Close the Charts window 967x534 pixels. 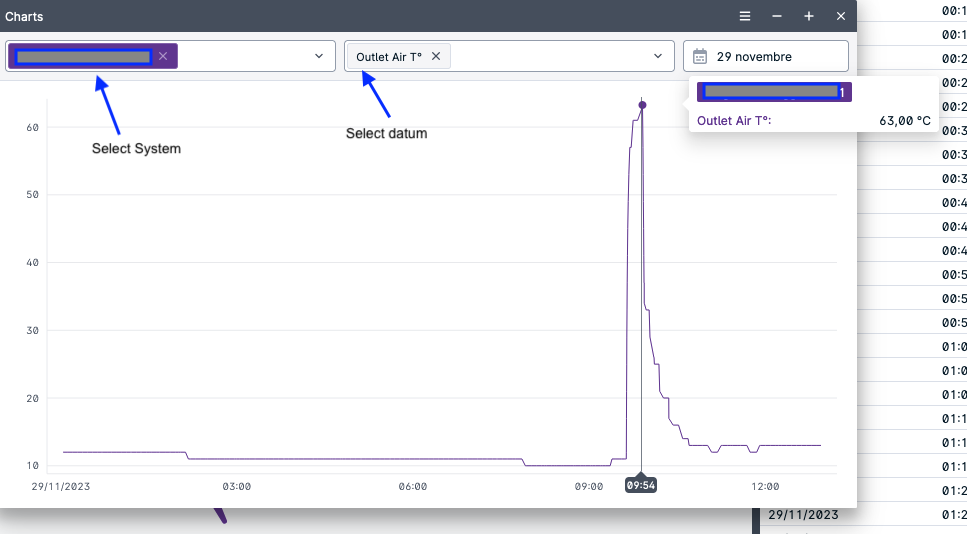(x=841, y=16)
